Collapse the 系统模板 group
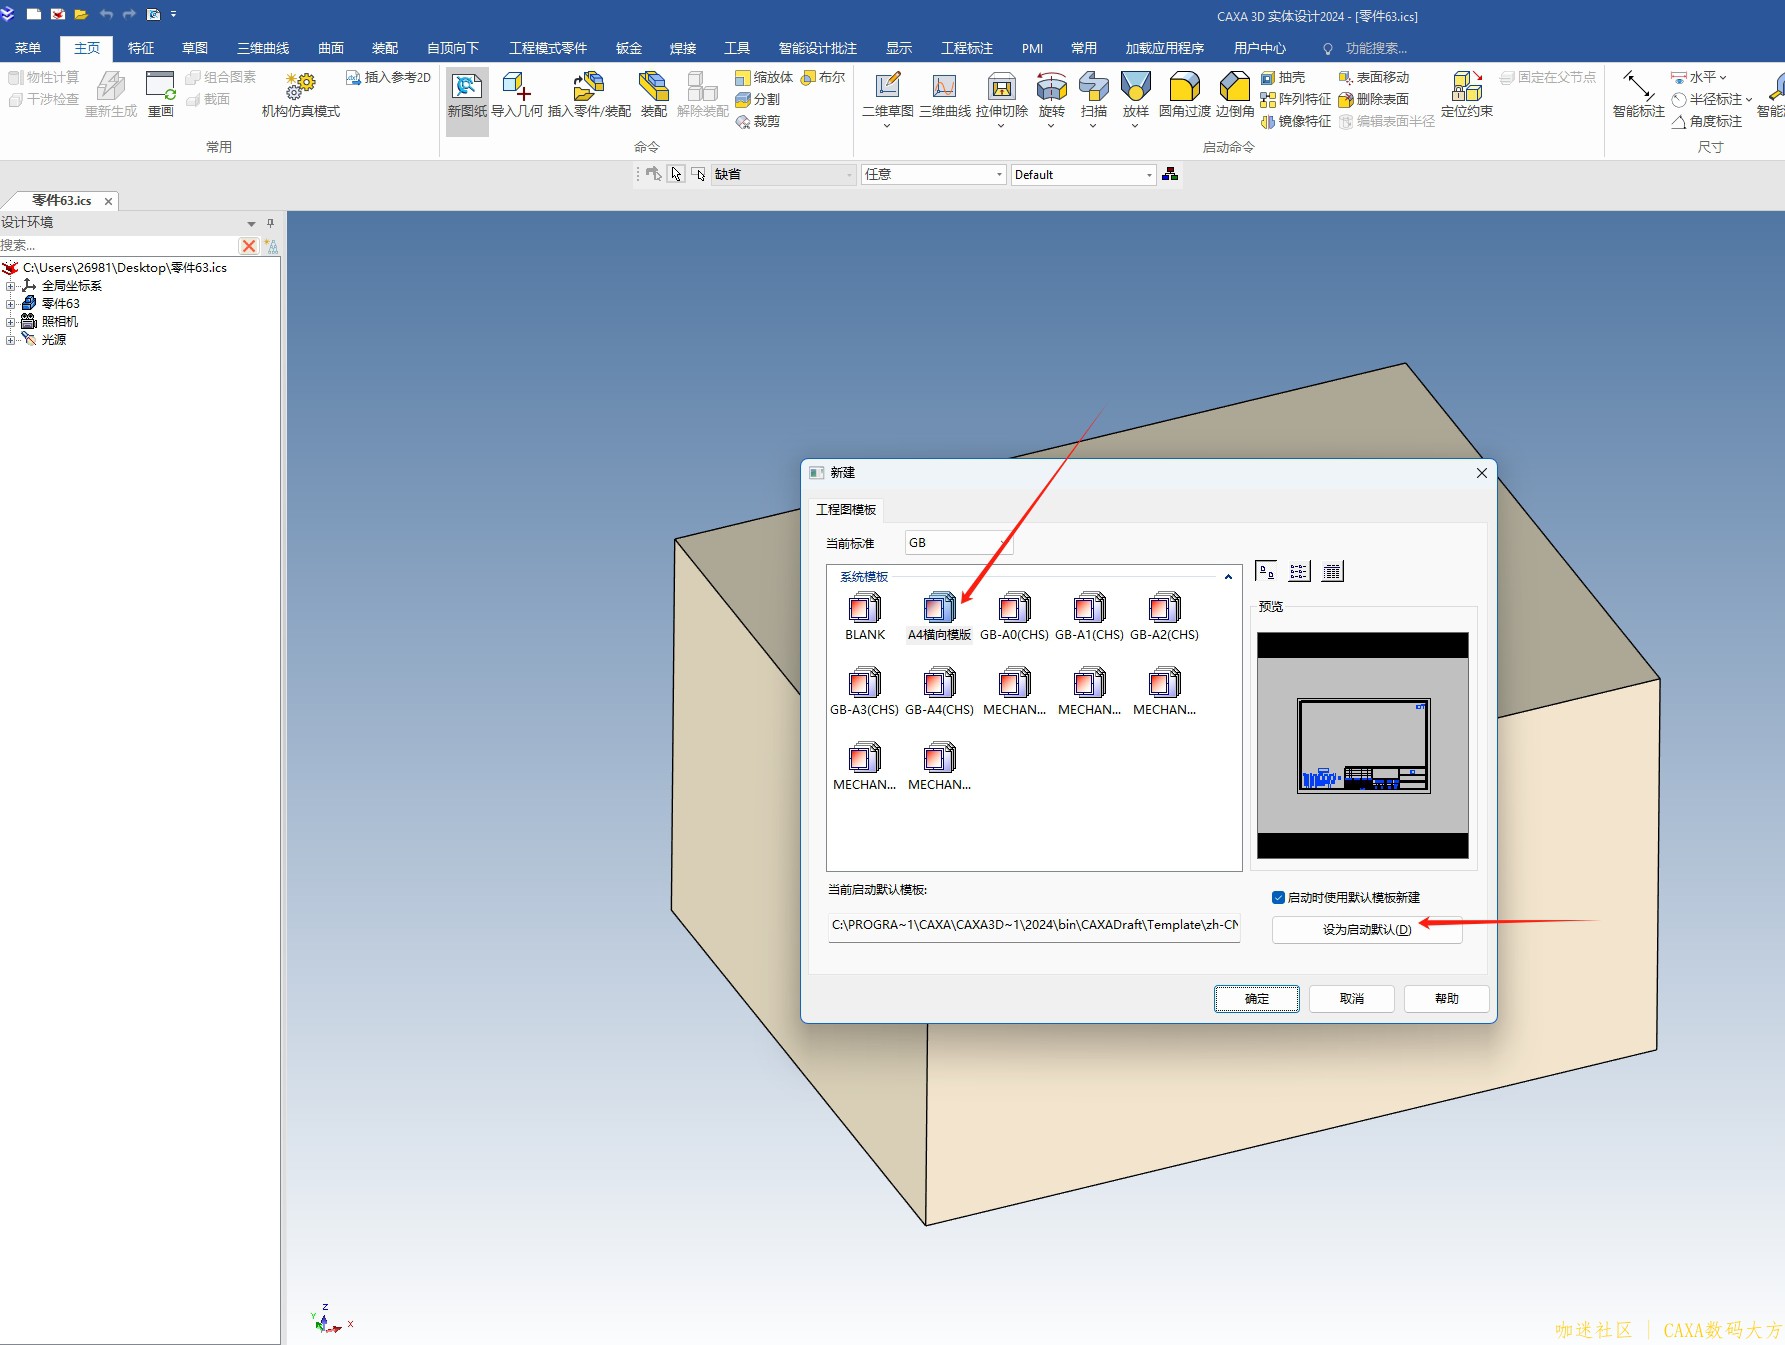 (x=1228, y=577)
